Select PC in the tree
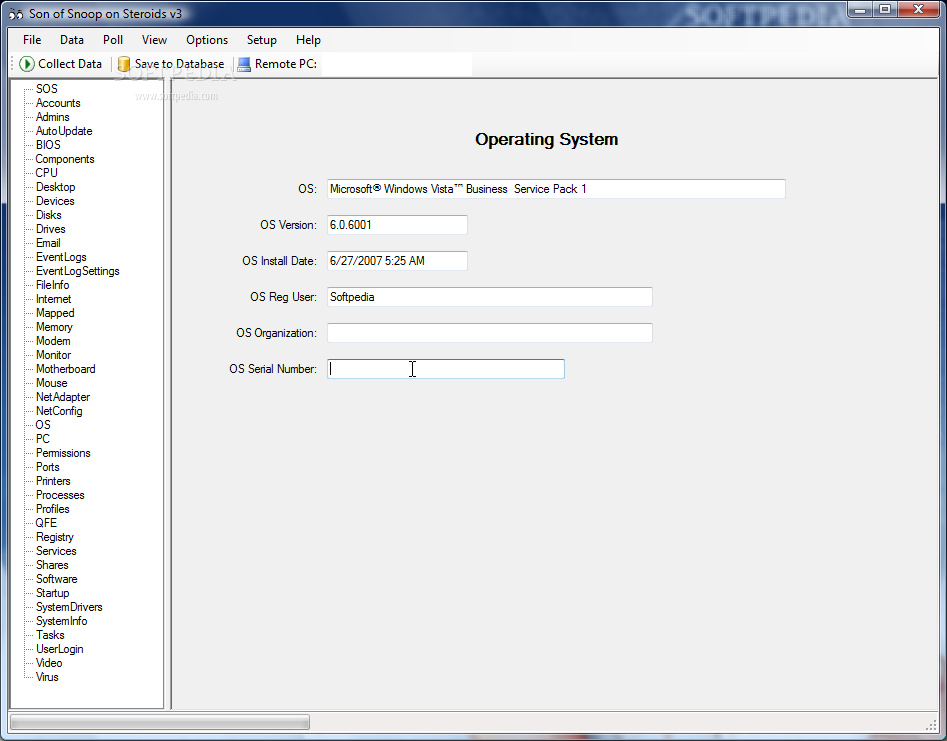This screenshot has width=947, height=741. (43, 439)
